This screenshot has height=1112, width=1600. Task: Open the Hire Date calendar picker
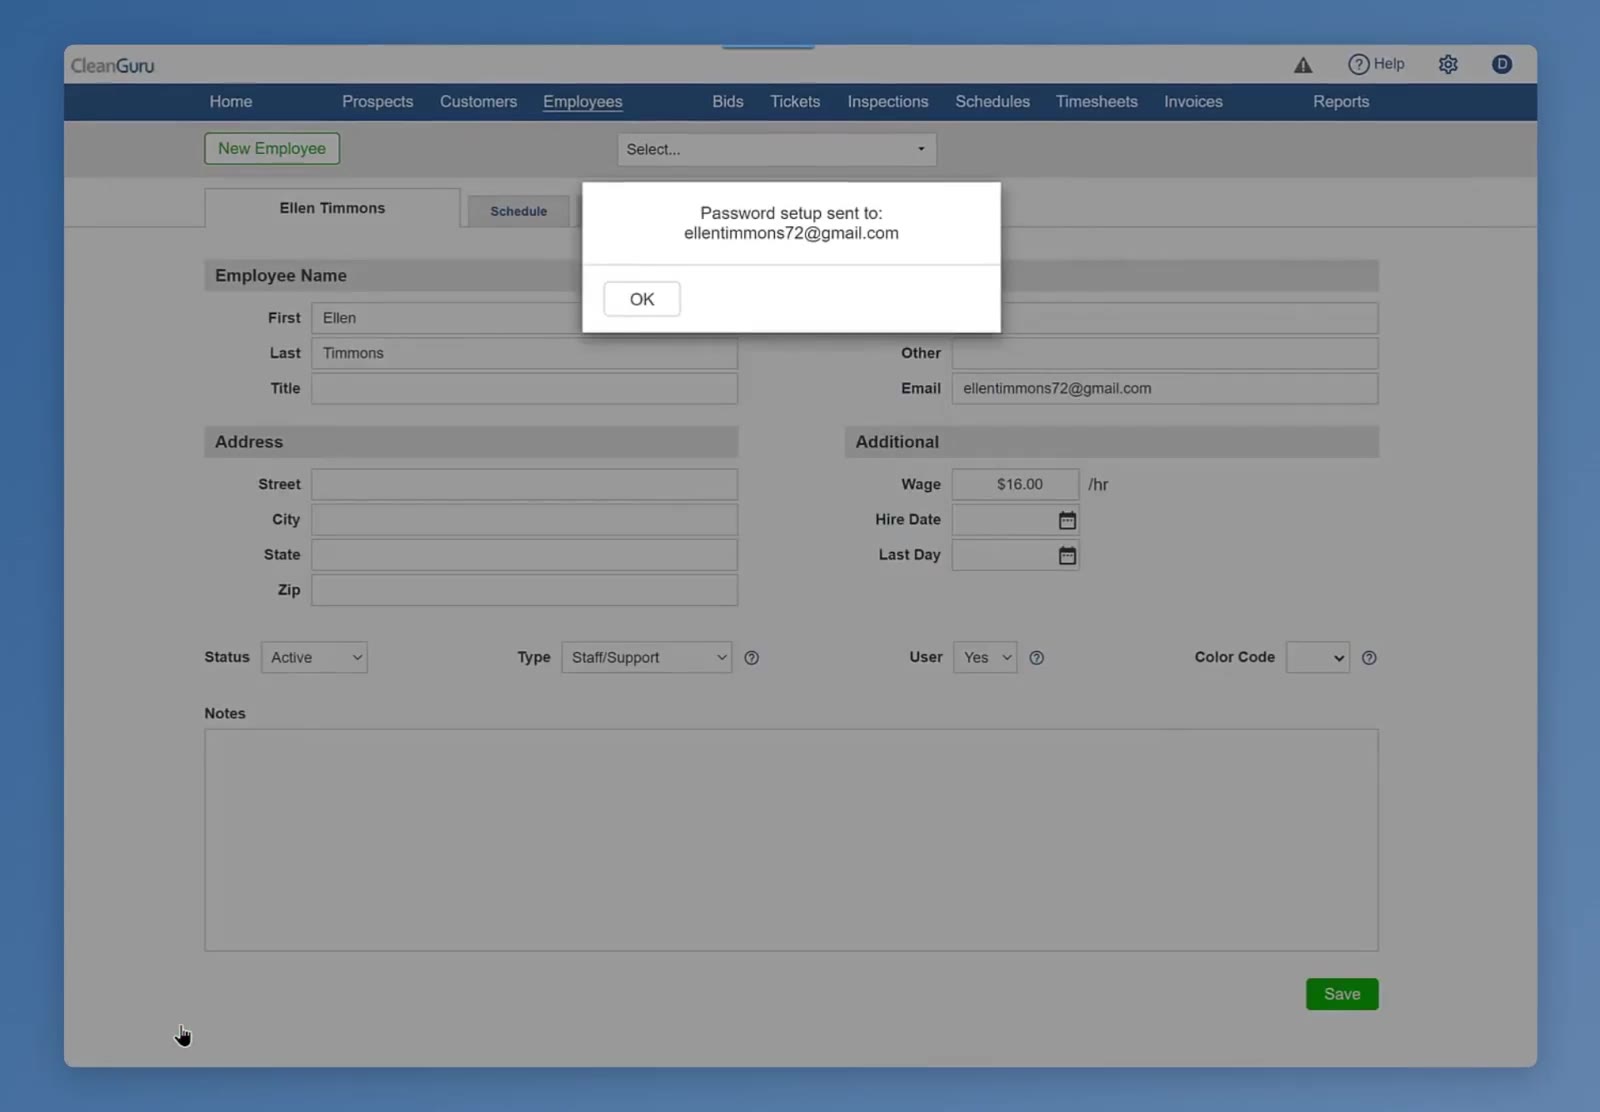tap(1067, 520)
